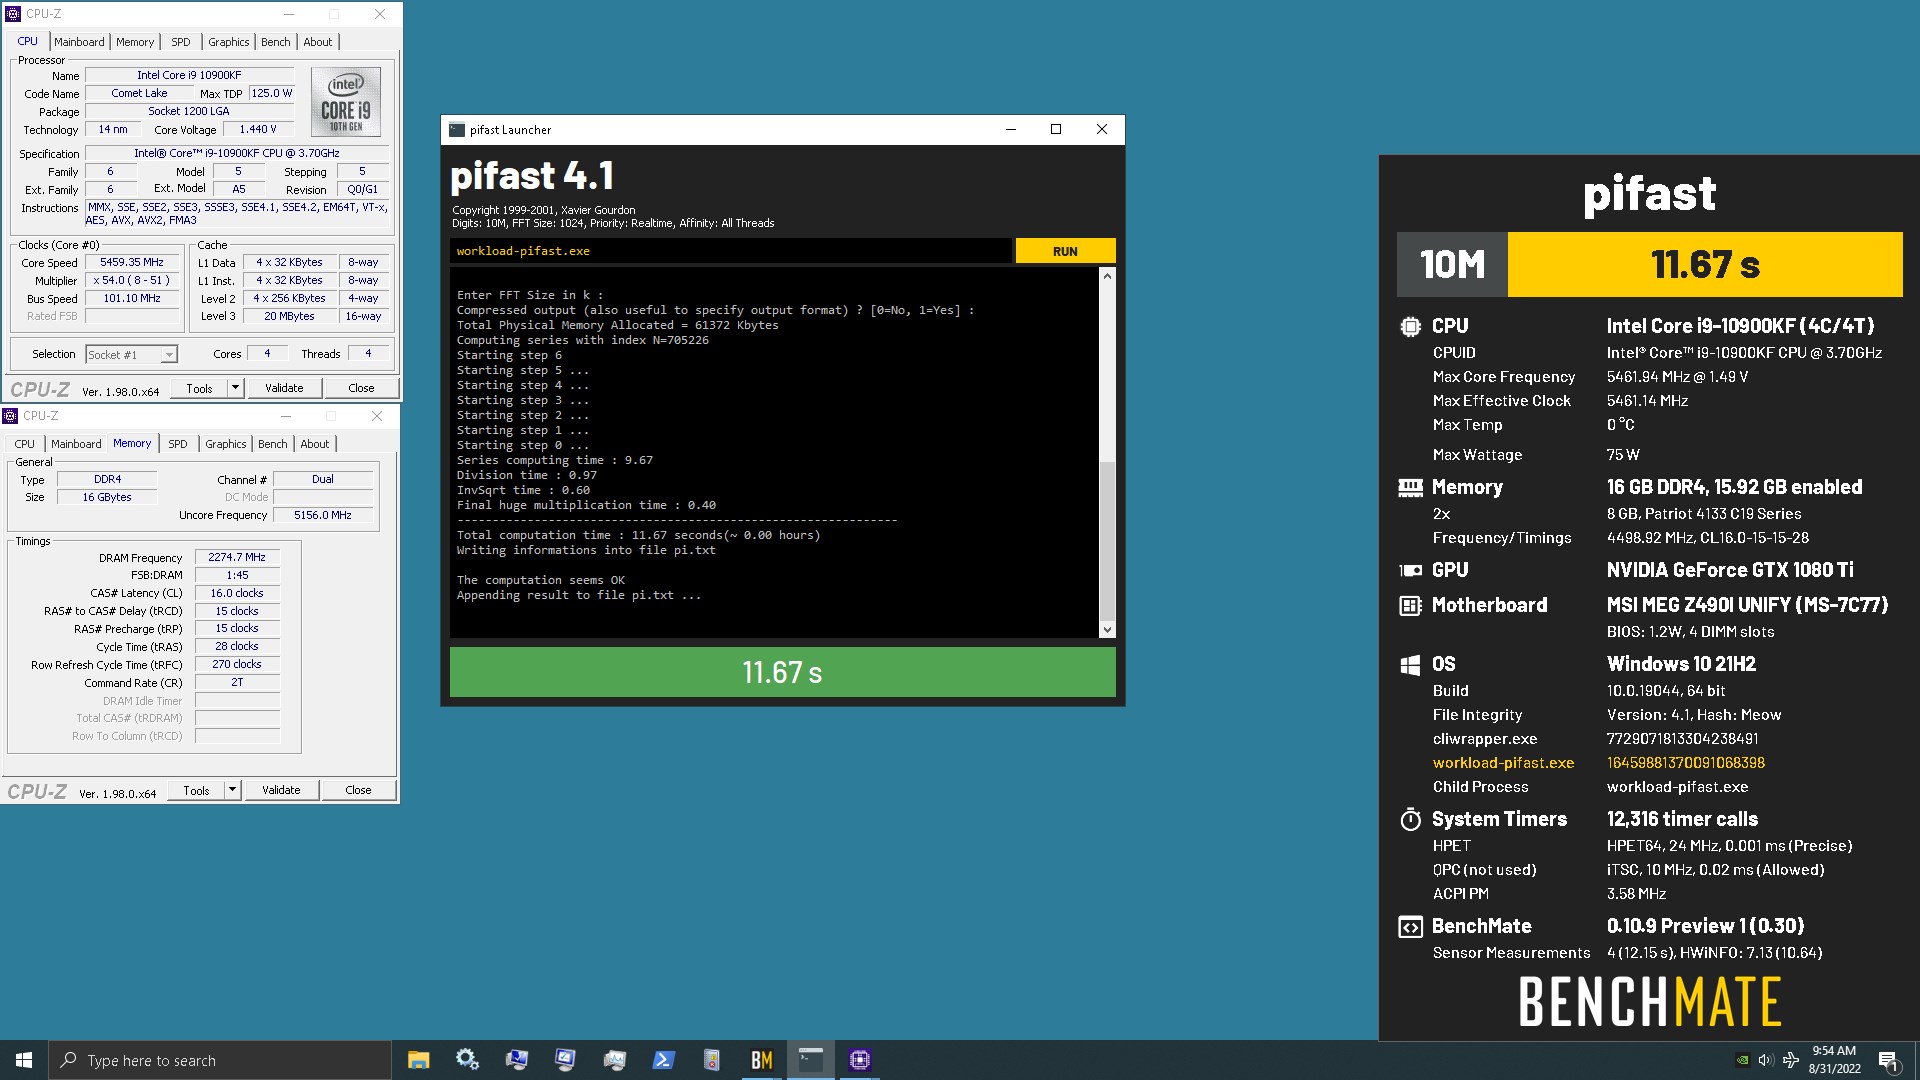The height and width of the screenshot is (1080, 1920).
Task: Switch to Mainboard tab in top CPU-Z
Action: click(x=79, y=42)
